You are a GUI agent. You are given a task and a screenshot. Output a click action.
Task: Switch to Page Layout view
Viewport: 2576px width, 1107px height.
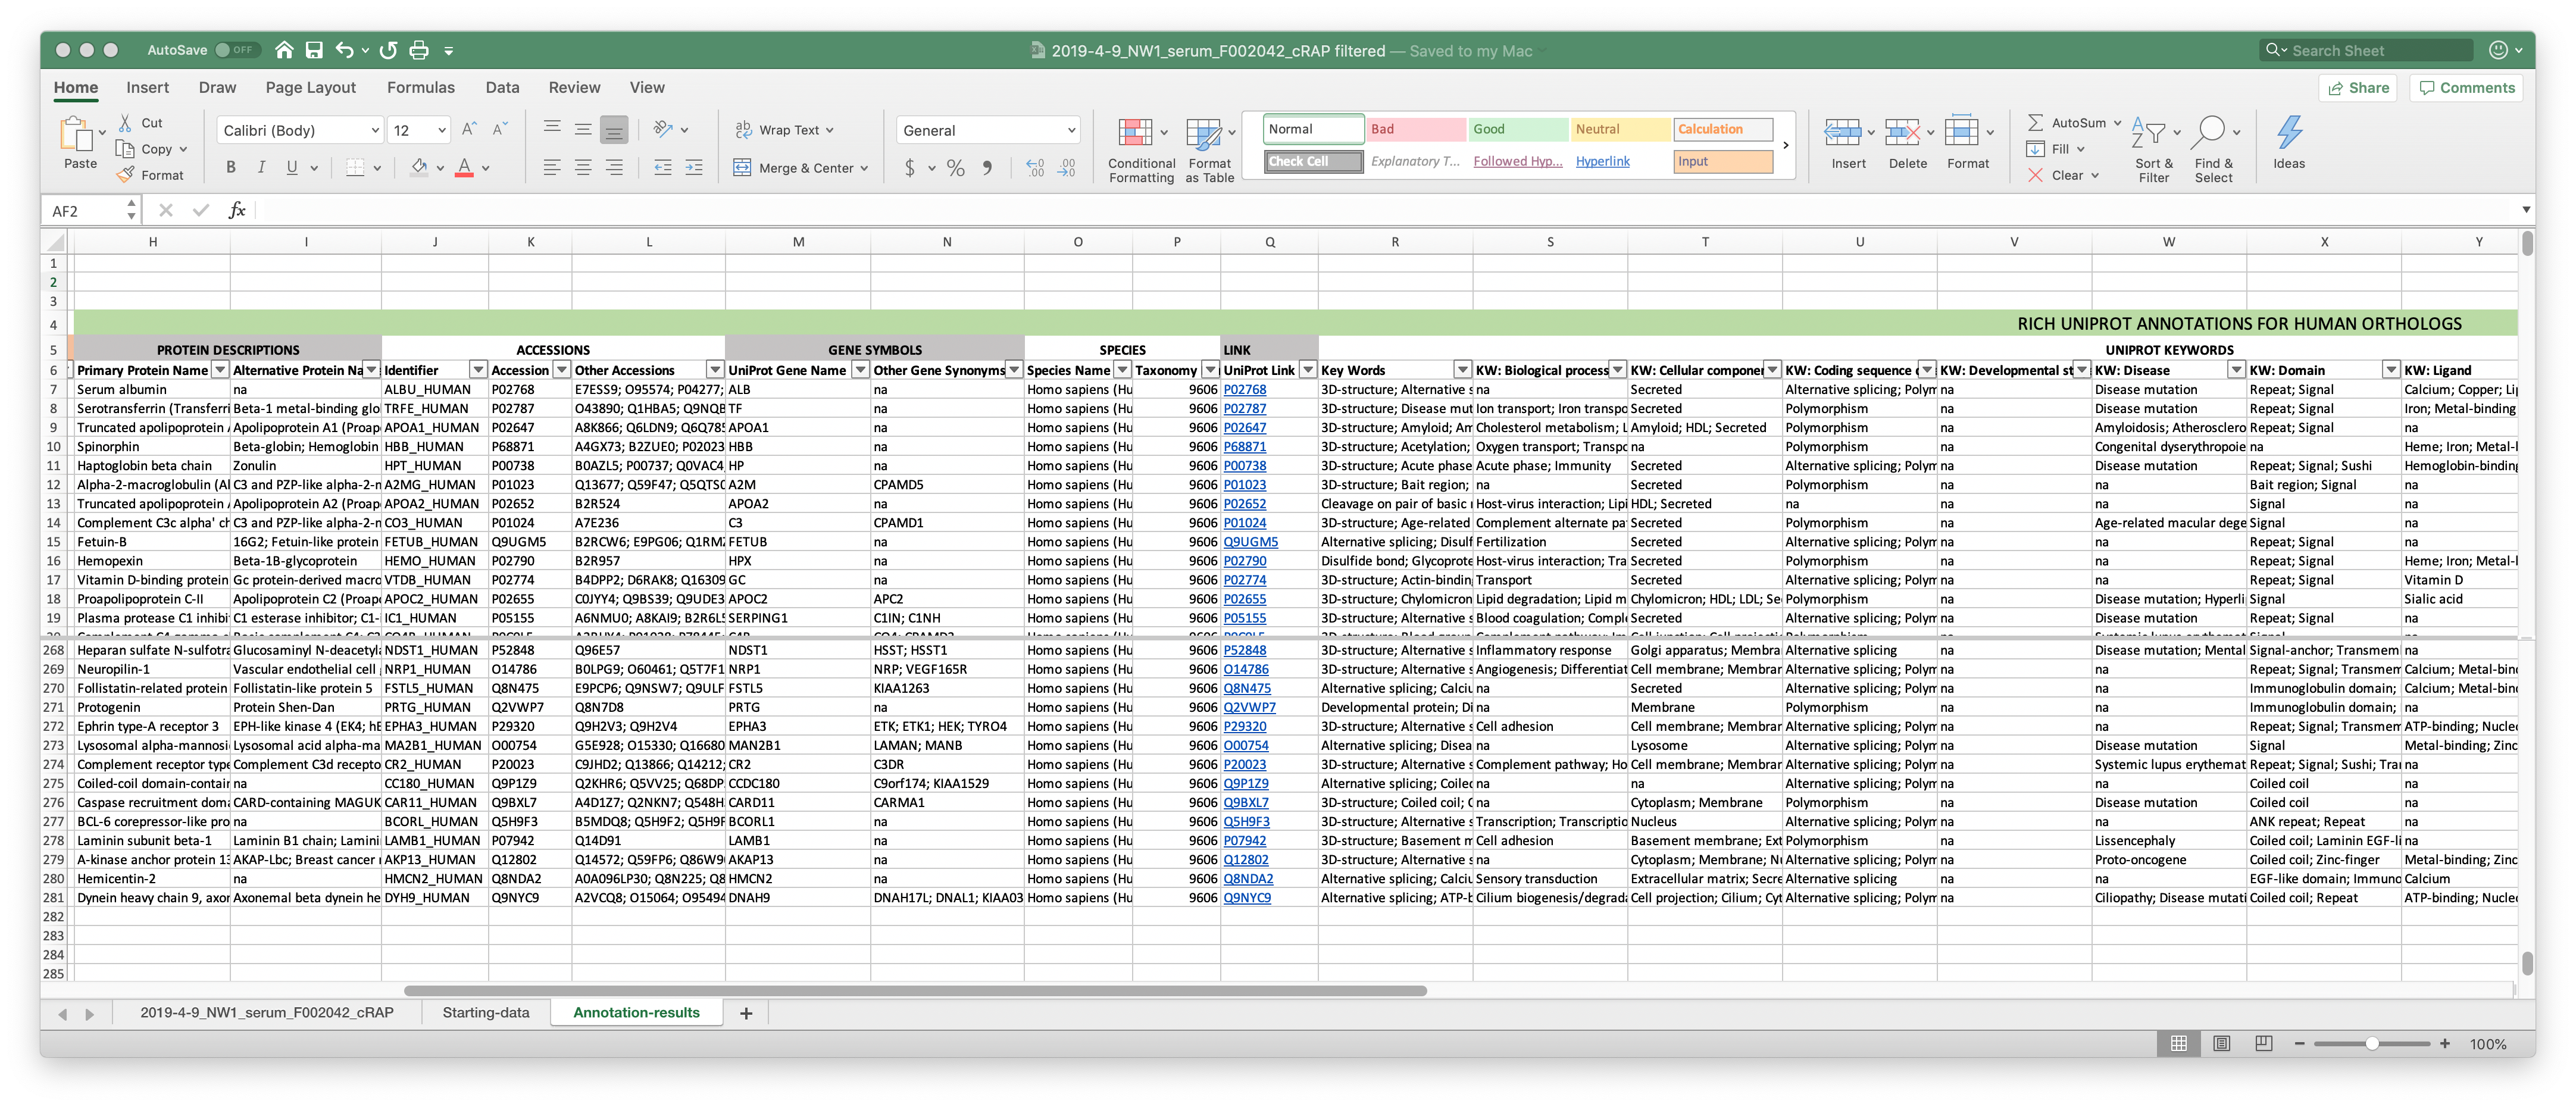(x=2221, y=1043)
